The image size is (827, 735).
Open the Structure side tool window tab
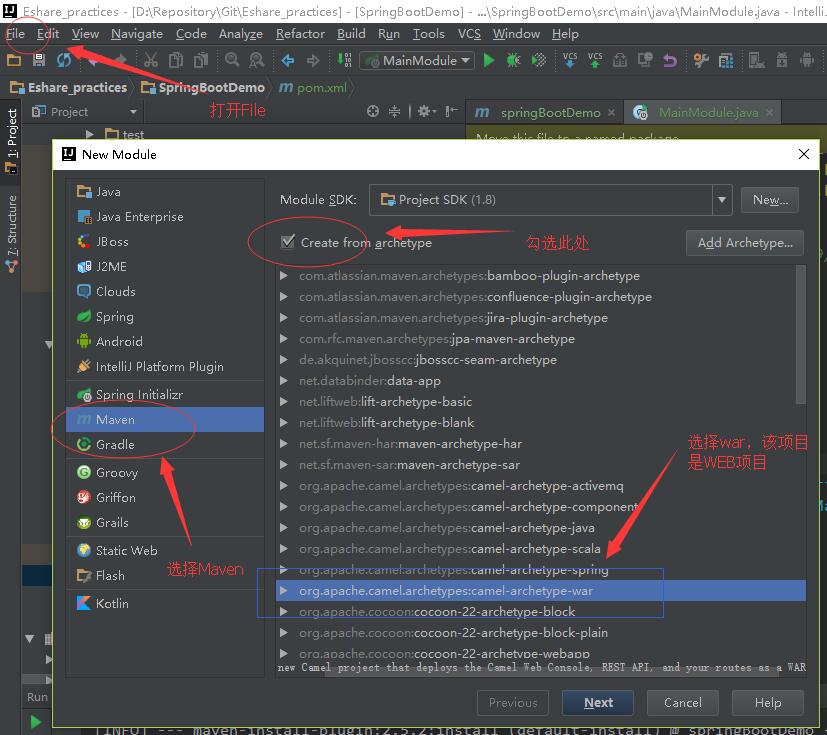point(11,234)
